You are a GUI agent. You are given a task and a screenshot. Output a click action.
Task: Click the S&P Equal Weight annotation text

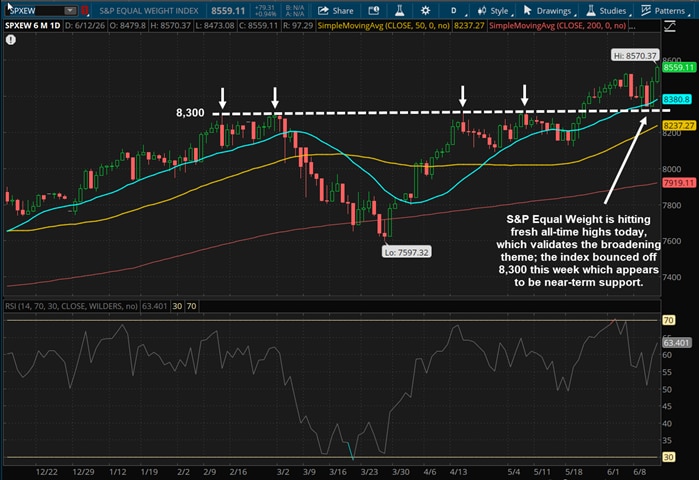pos(579,250)
